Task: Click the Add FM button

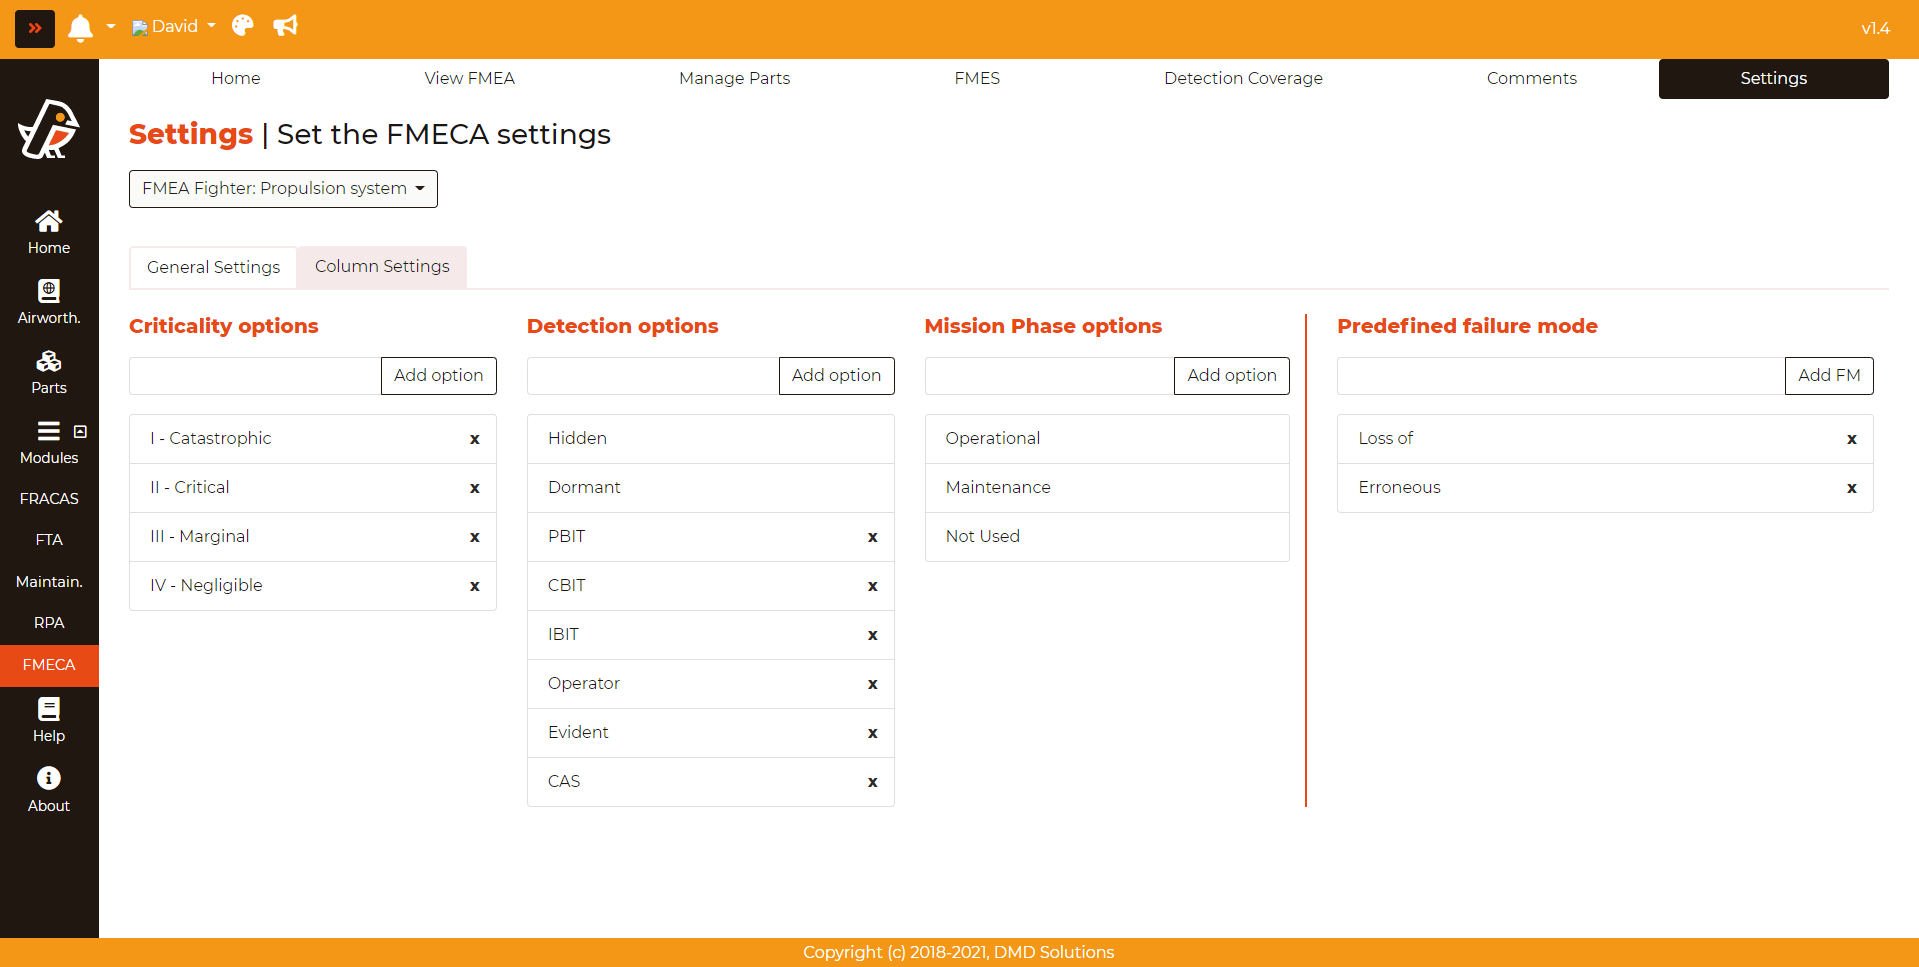Action: pos(1828,376)
